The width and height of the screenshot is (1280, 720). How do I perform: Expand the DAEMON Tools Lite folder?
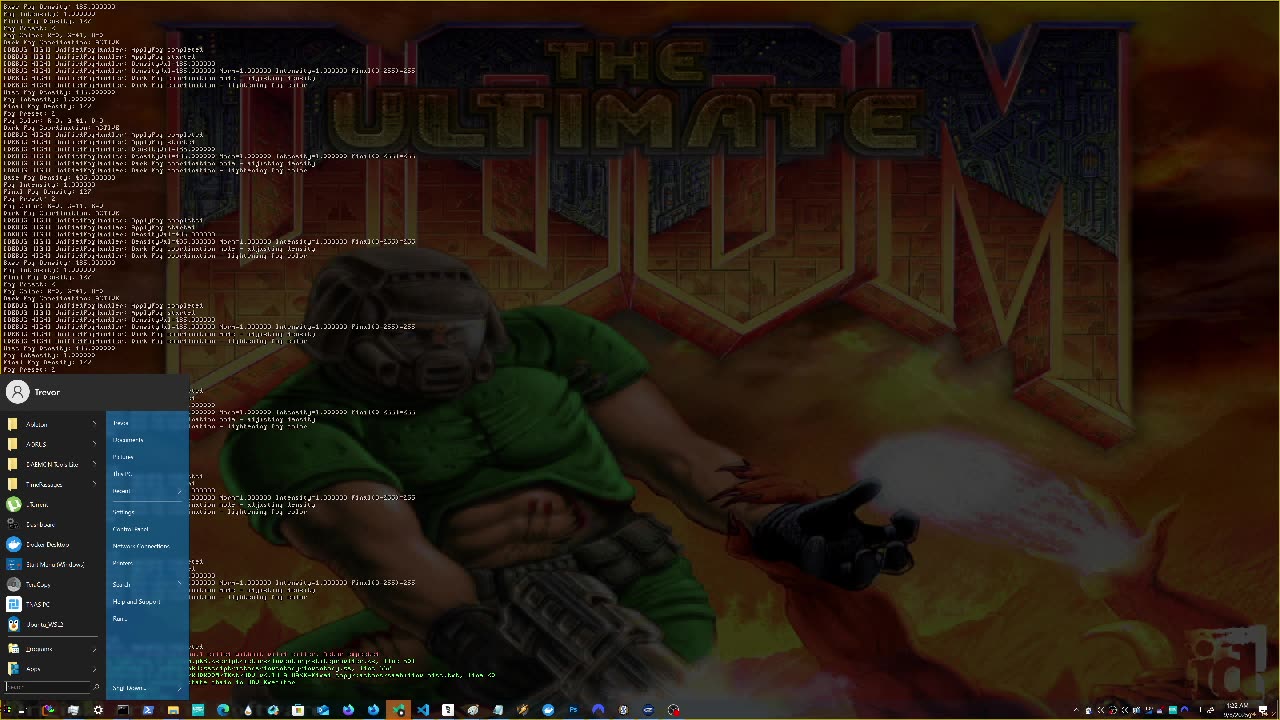pyautogui.click(x=94, y=464)
